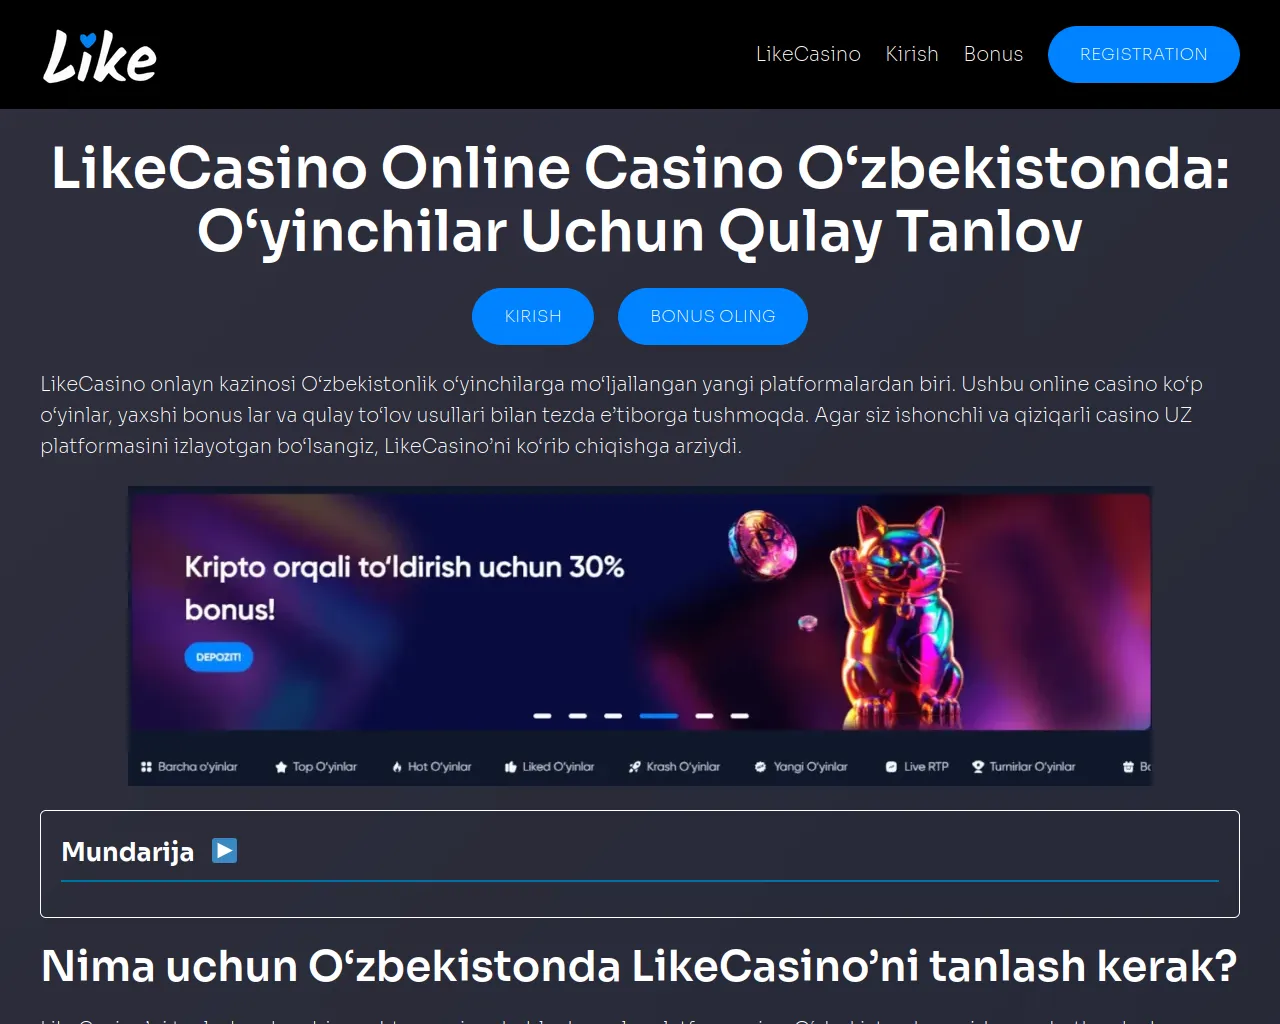Click the KIRISH pill button
Screen dimensions: 1280x1024
533,316
